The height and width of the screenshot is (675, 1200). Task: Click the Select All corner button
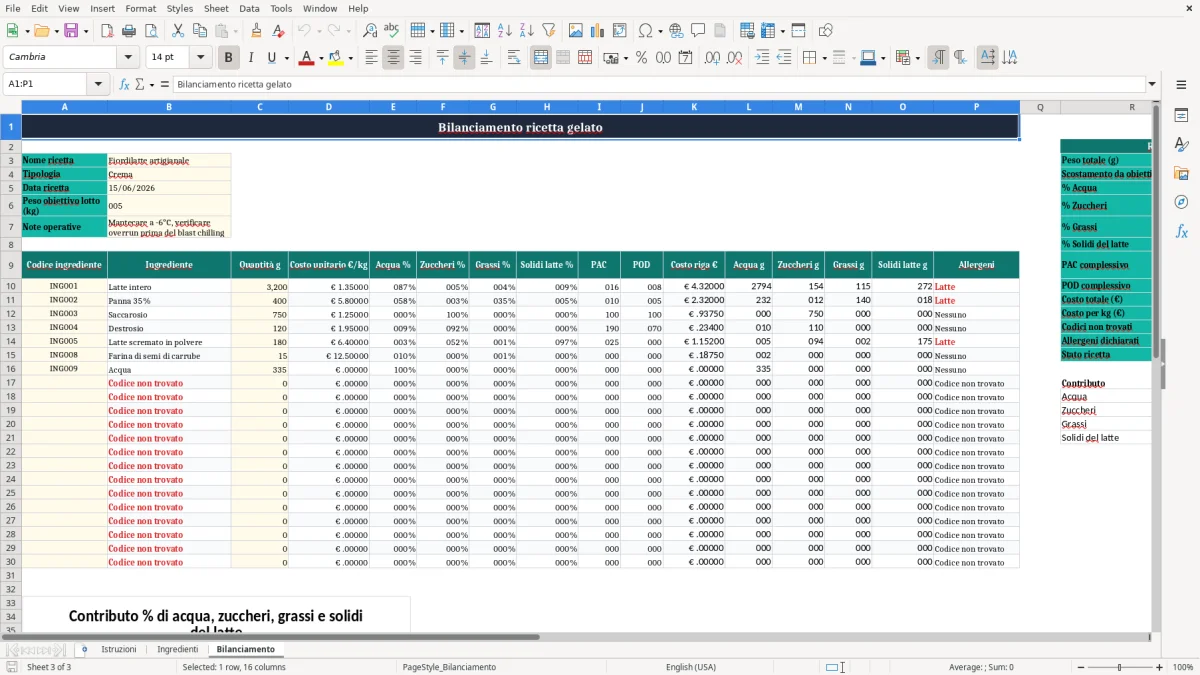11,107
